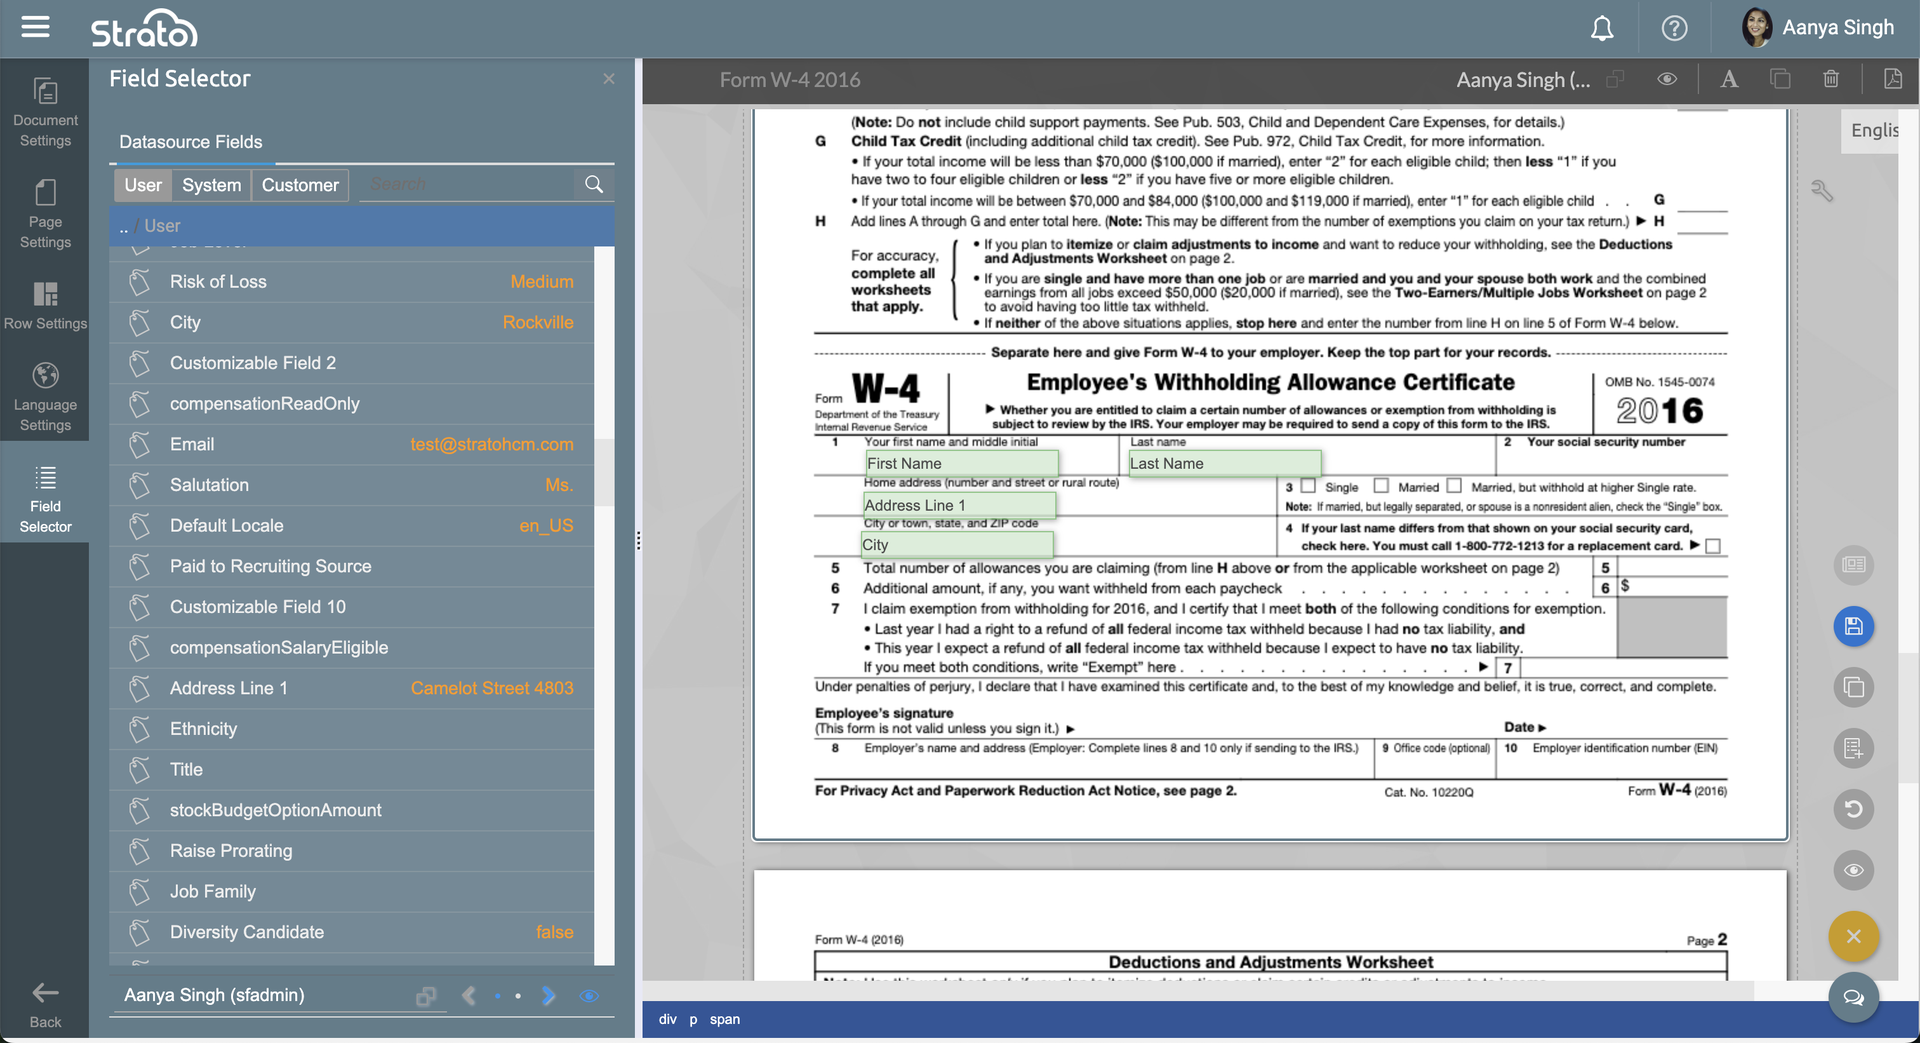Switch to the System fields tab
The image size is (1920, 1043).
tap(211, 185)
